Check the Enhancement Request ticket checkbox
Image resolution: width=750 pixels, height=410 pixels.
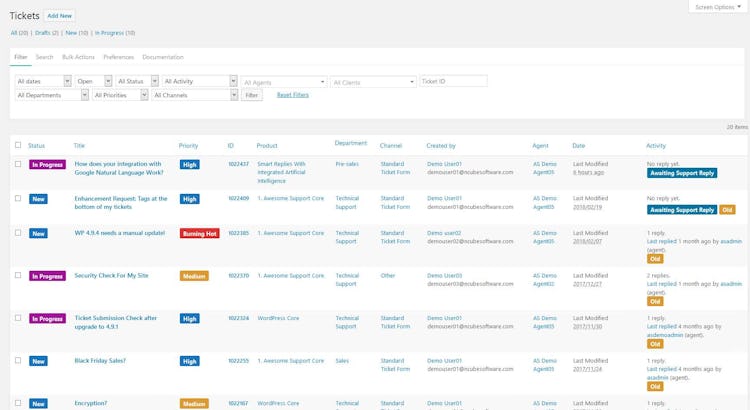coord(18,199)
